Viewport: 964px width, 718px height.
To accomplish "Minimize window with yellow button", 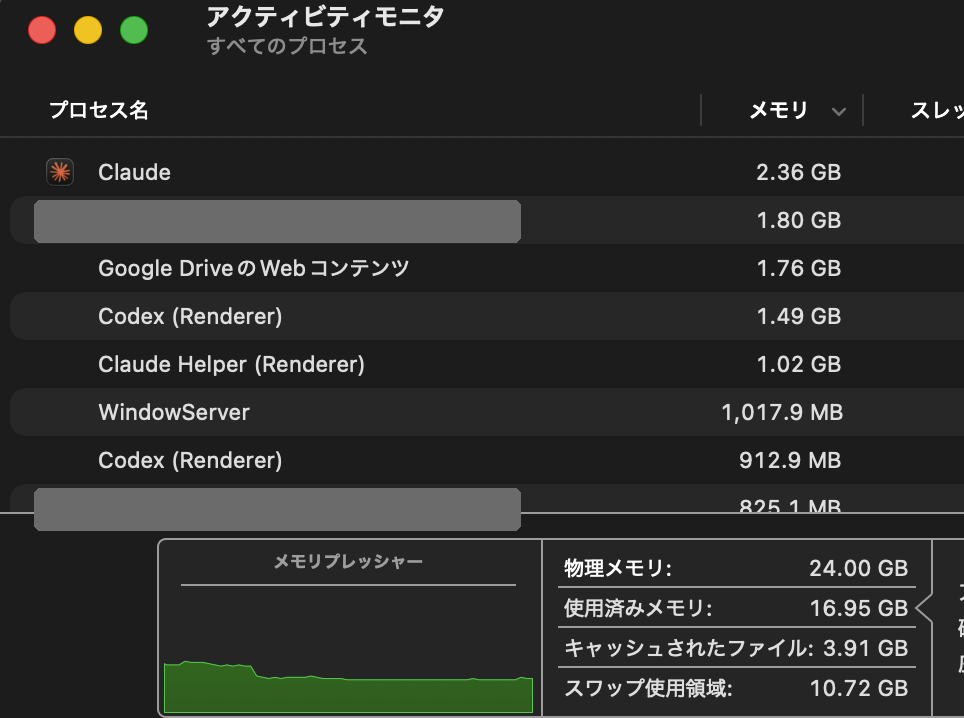I will (88, 30).
